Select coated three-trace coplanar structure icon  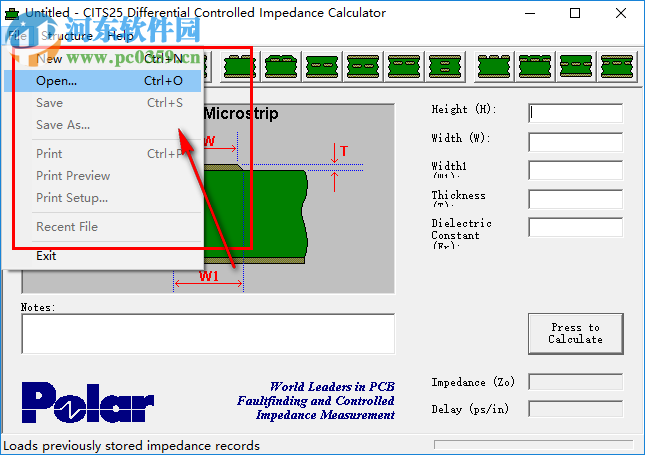coord(535,67)
